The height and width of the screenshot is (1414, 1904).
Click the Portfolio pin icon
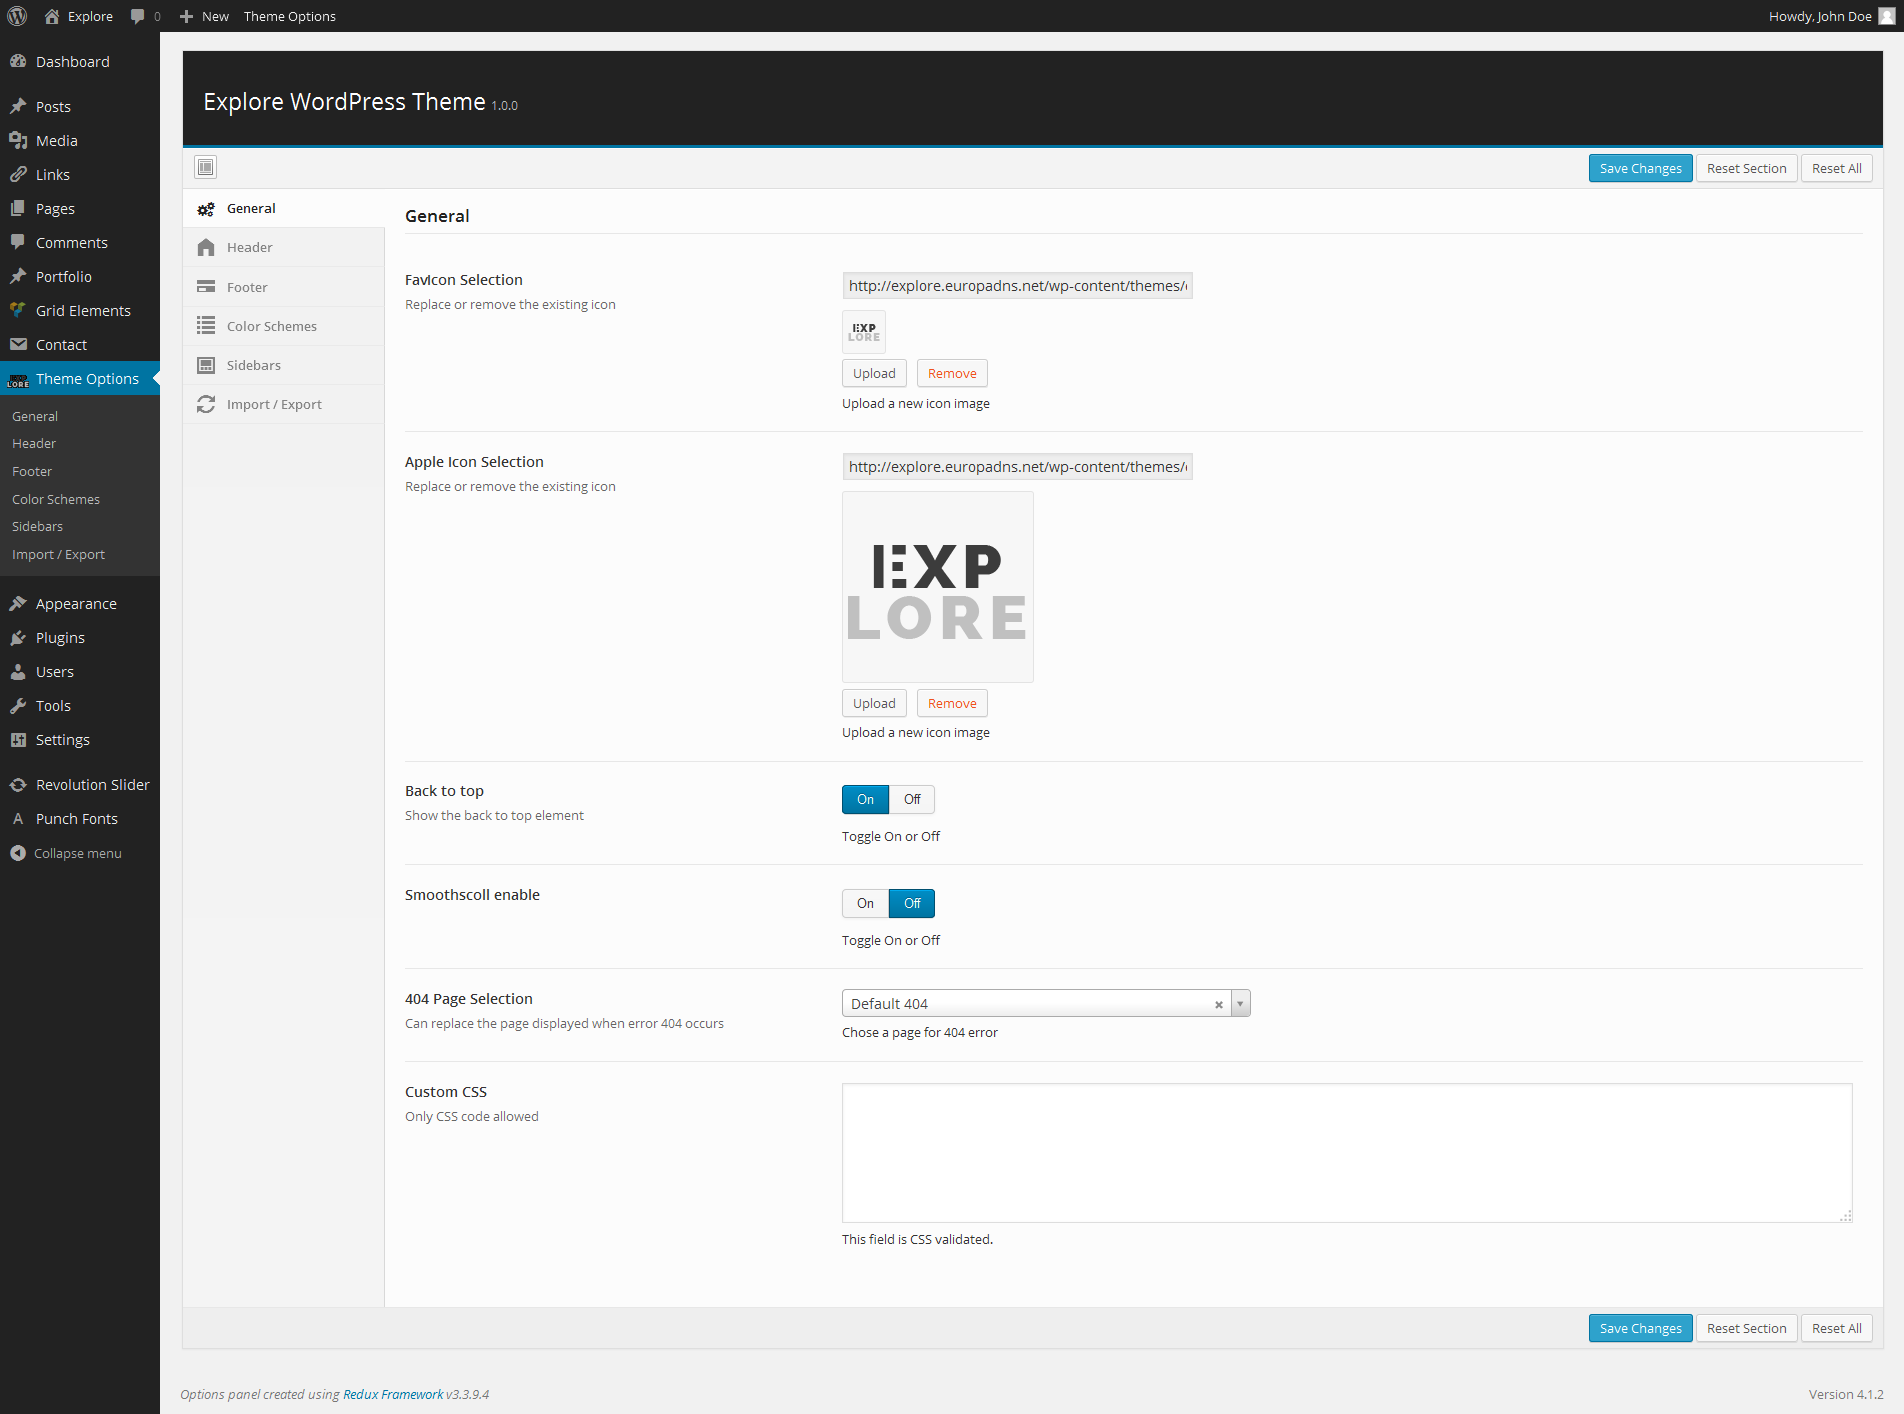18,276
